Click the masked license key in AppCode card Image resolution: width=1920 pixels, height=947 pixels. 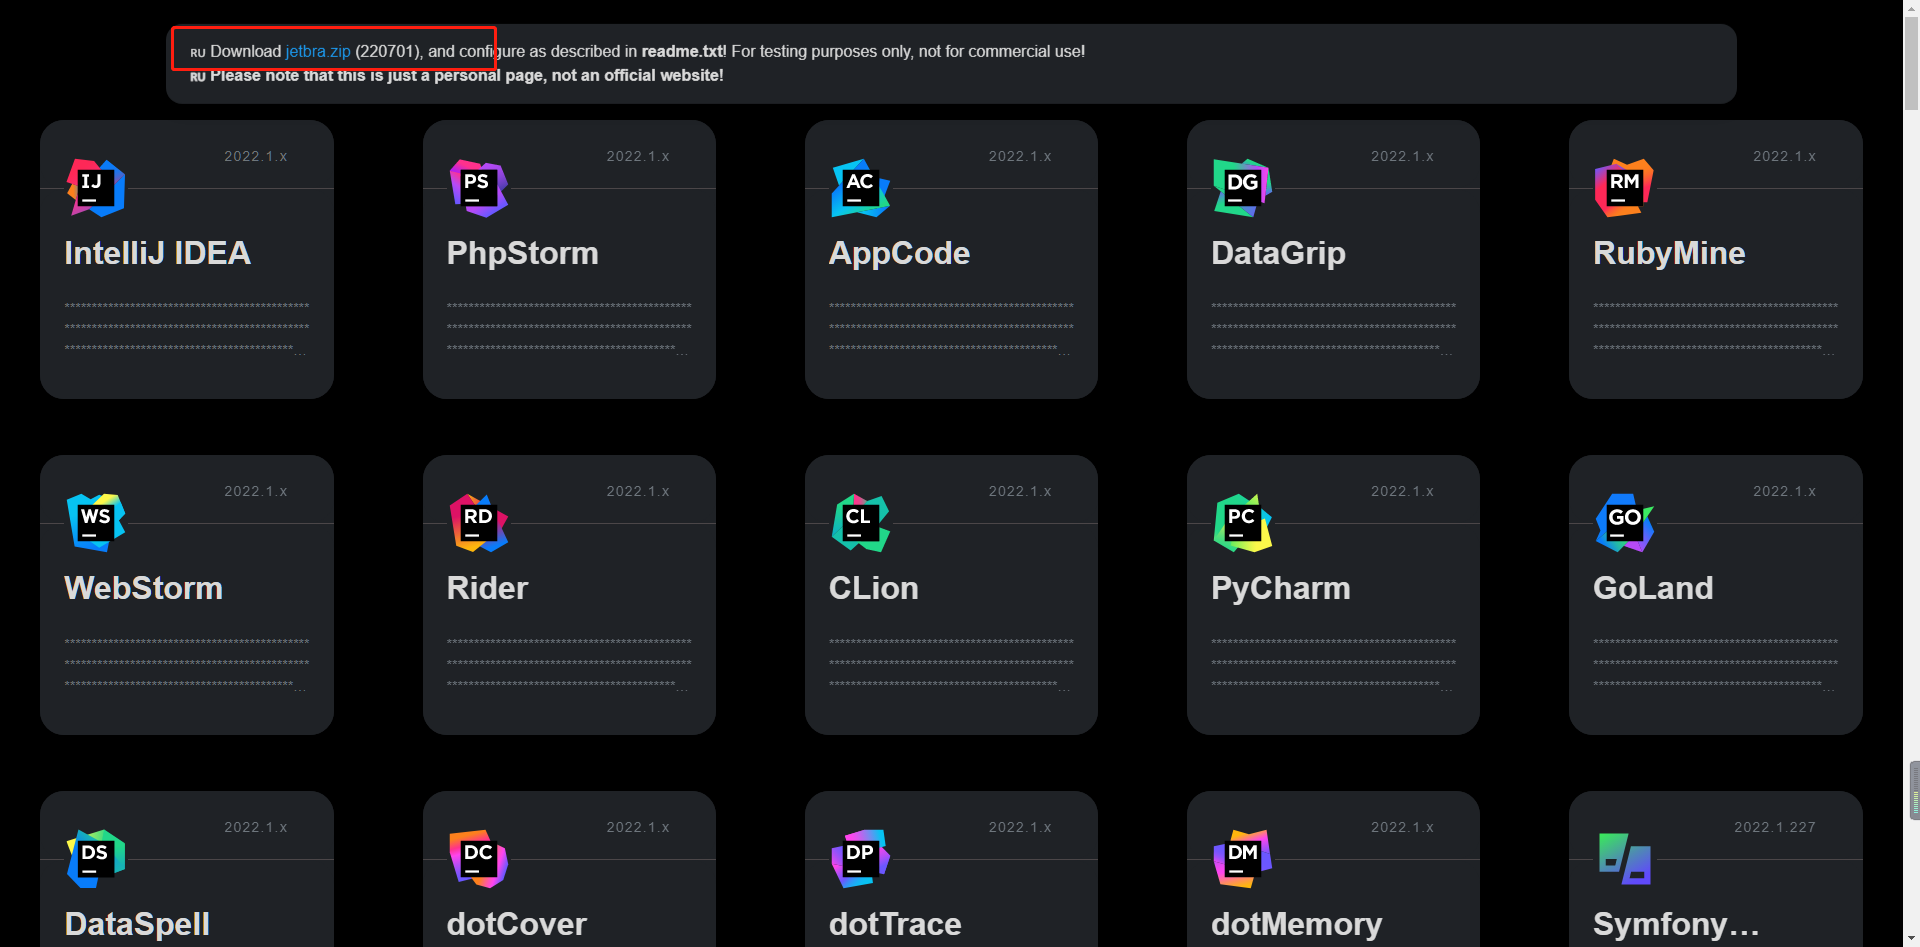[x=951, y=328]
